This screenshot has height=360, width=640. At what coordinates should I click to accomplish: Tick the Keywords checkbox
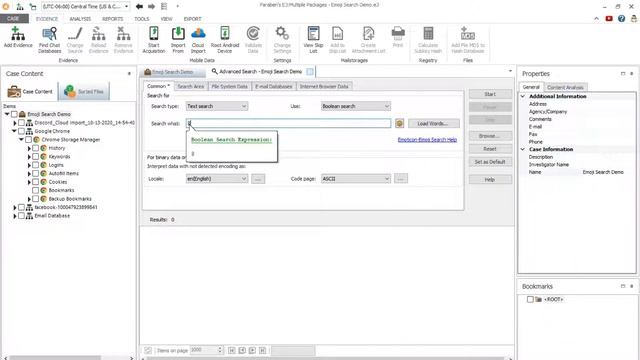[36, 156]
